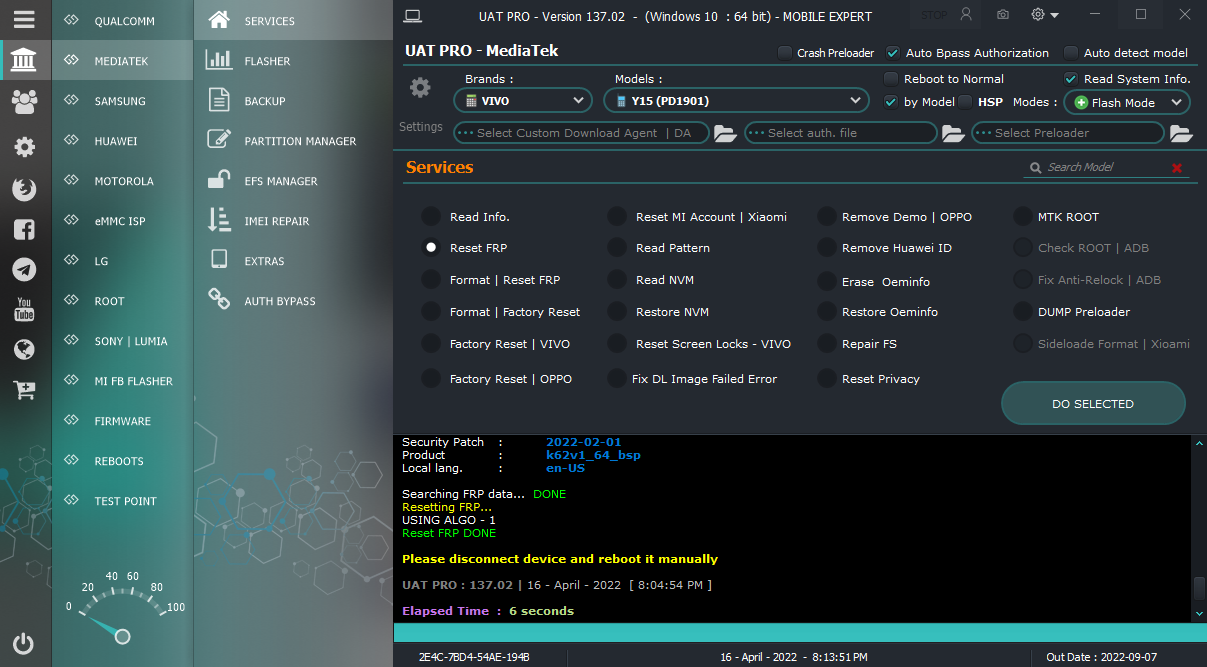This screenshot has height=667, width=1207.
Task: Click the Backup document icon
Action: point(219,100)
